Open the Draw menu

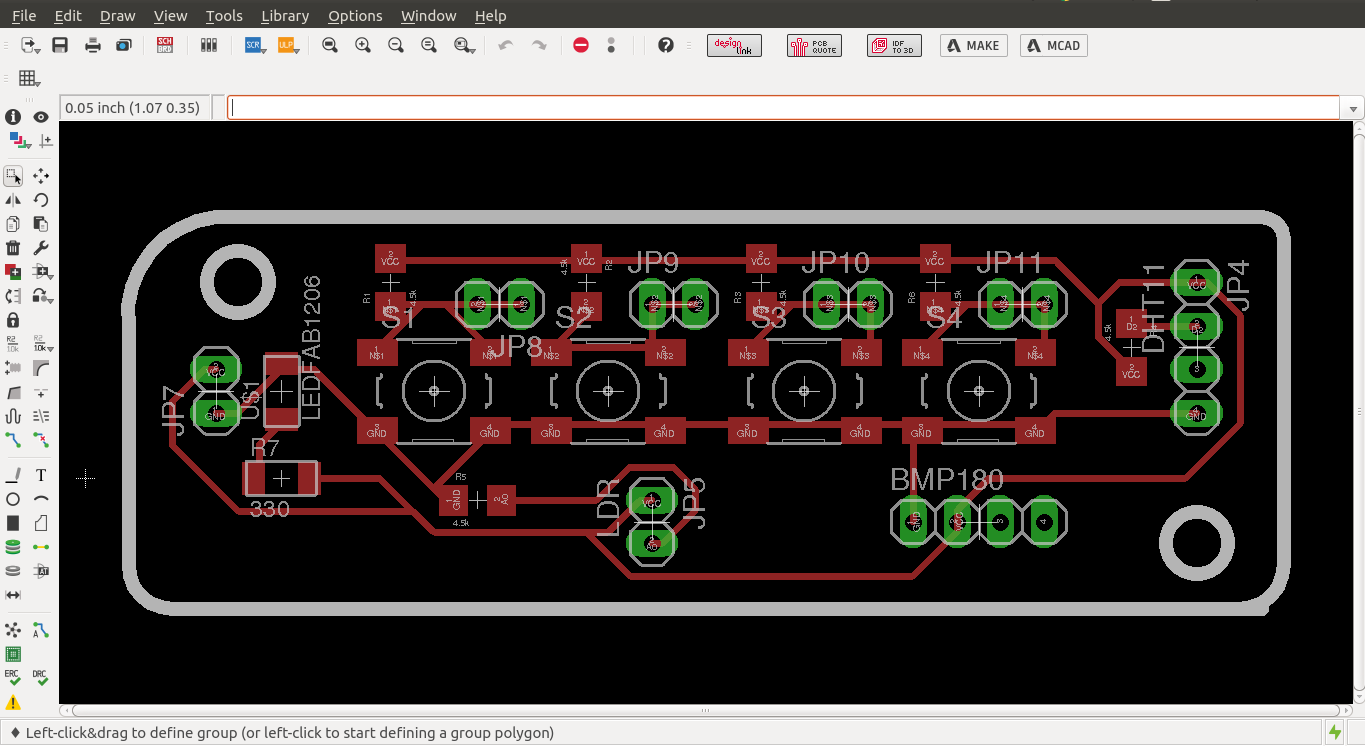(118, 16)
